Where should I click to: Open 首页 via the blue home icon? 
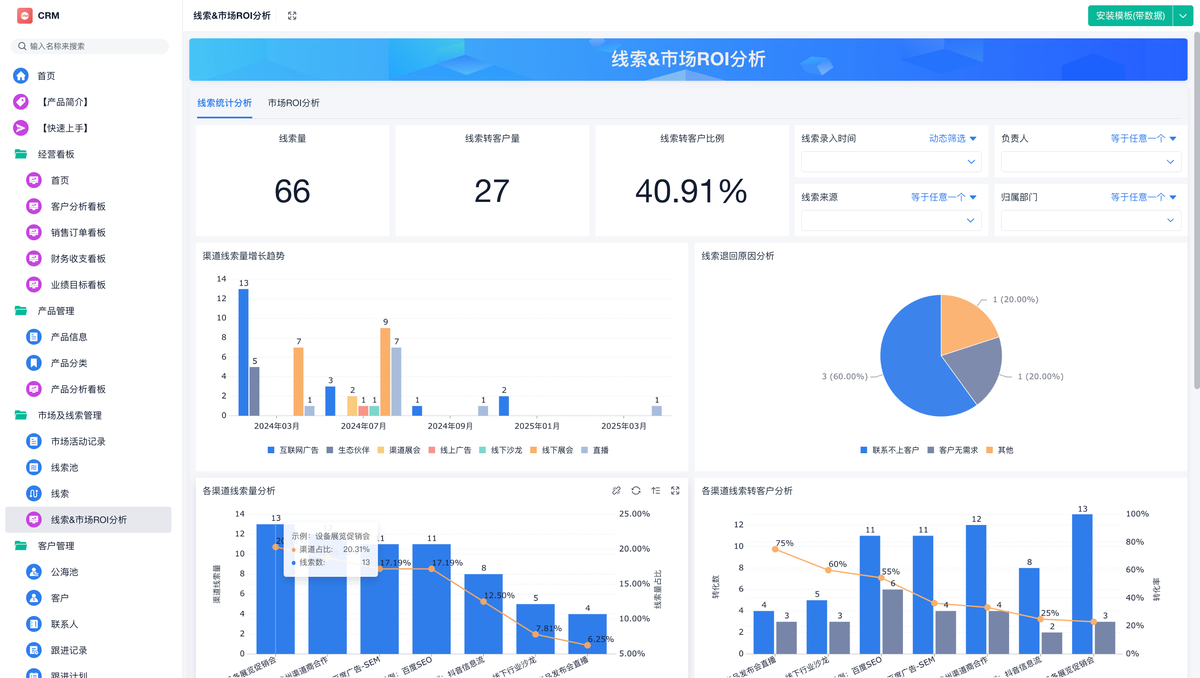pos(21,76)
